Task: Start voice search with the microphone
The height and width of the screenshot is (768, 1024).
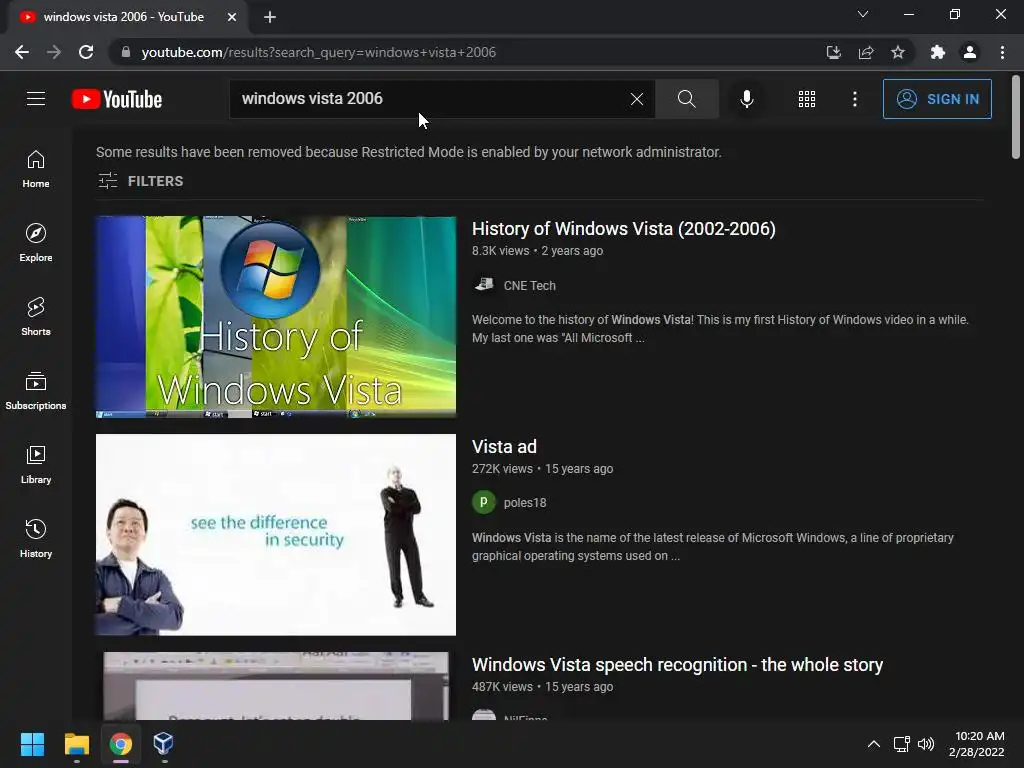Action: (x=746, y=99)
